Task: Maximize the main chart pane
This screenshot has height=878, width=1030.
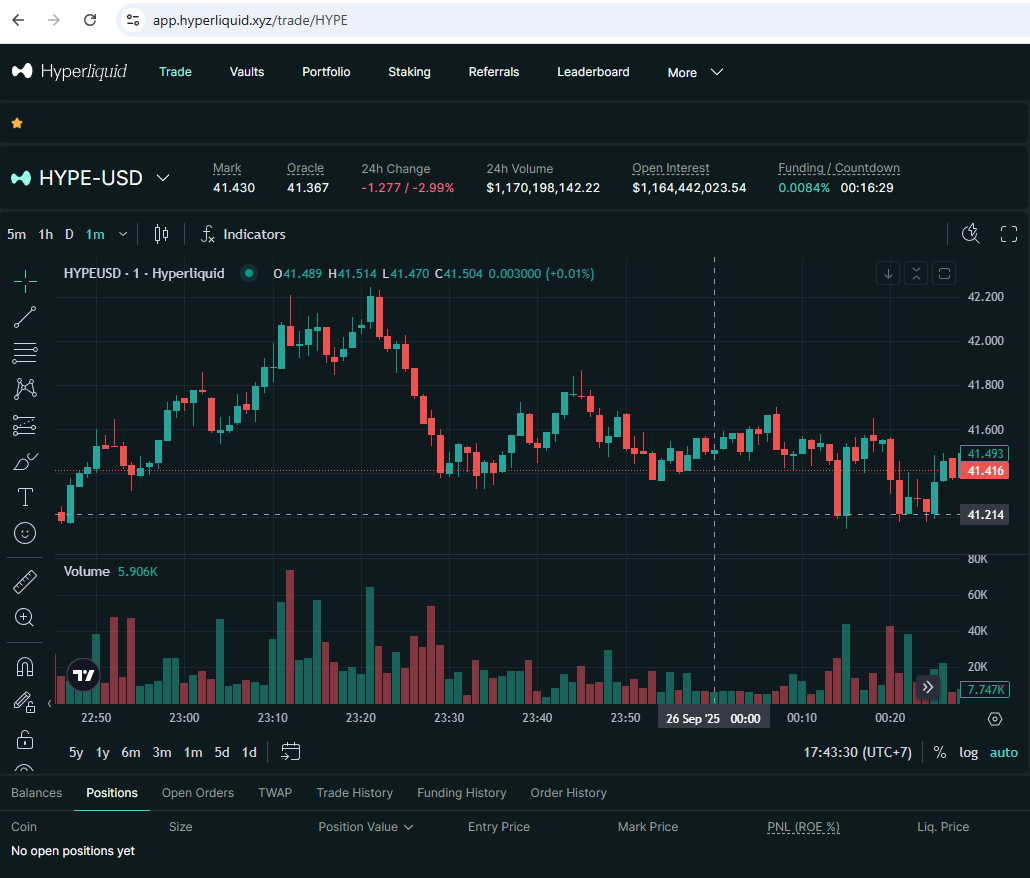Action: tap(944, 273)
